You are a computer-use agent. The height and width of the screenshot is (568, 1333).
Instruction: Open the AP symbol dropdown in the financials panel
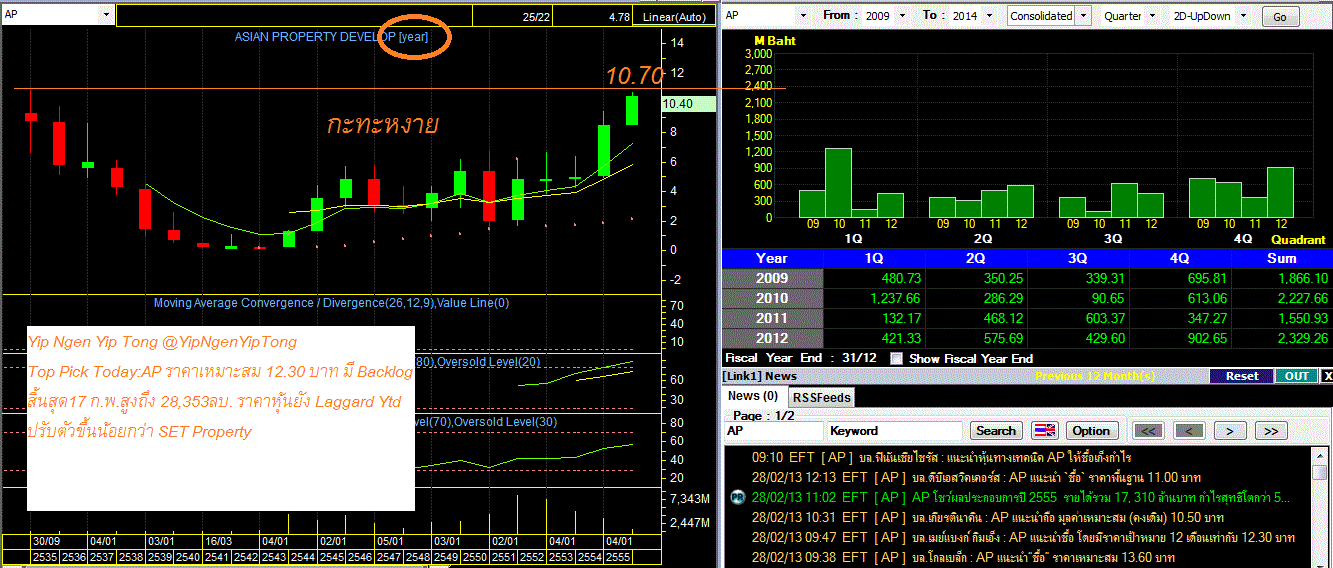pos(803,16)
